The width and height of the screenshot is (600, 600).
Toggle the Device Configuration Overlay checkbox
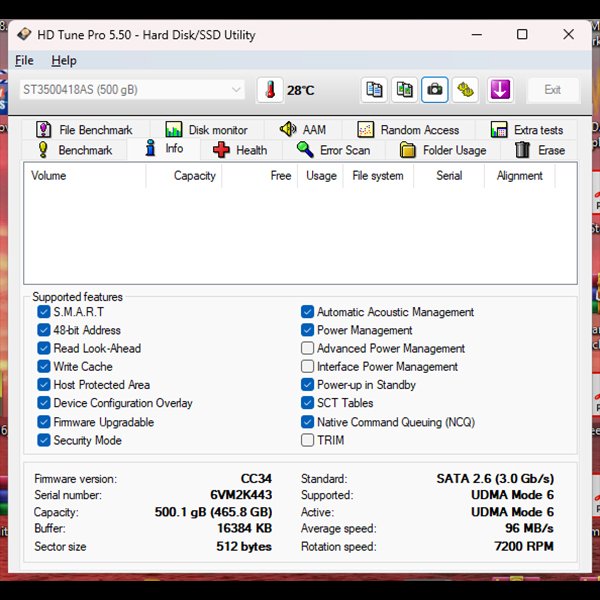point(44,403)
